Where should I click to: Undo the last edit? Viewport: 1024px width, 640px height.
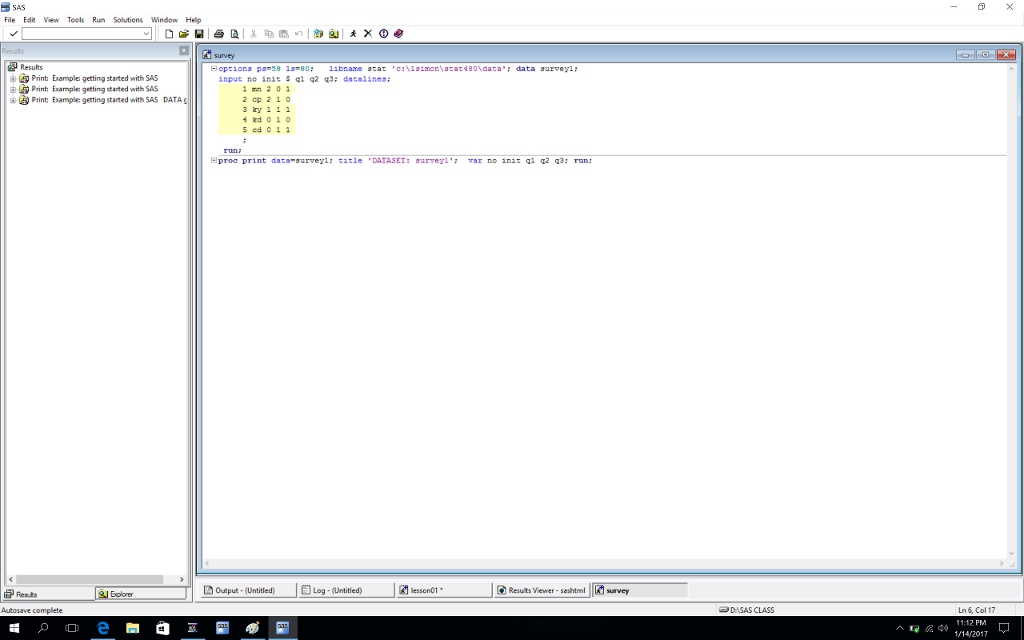(297, 33)
